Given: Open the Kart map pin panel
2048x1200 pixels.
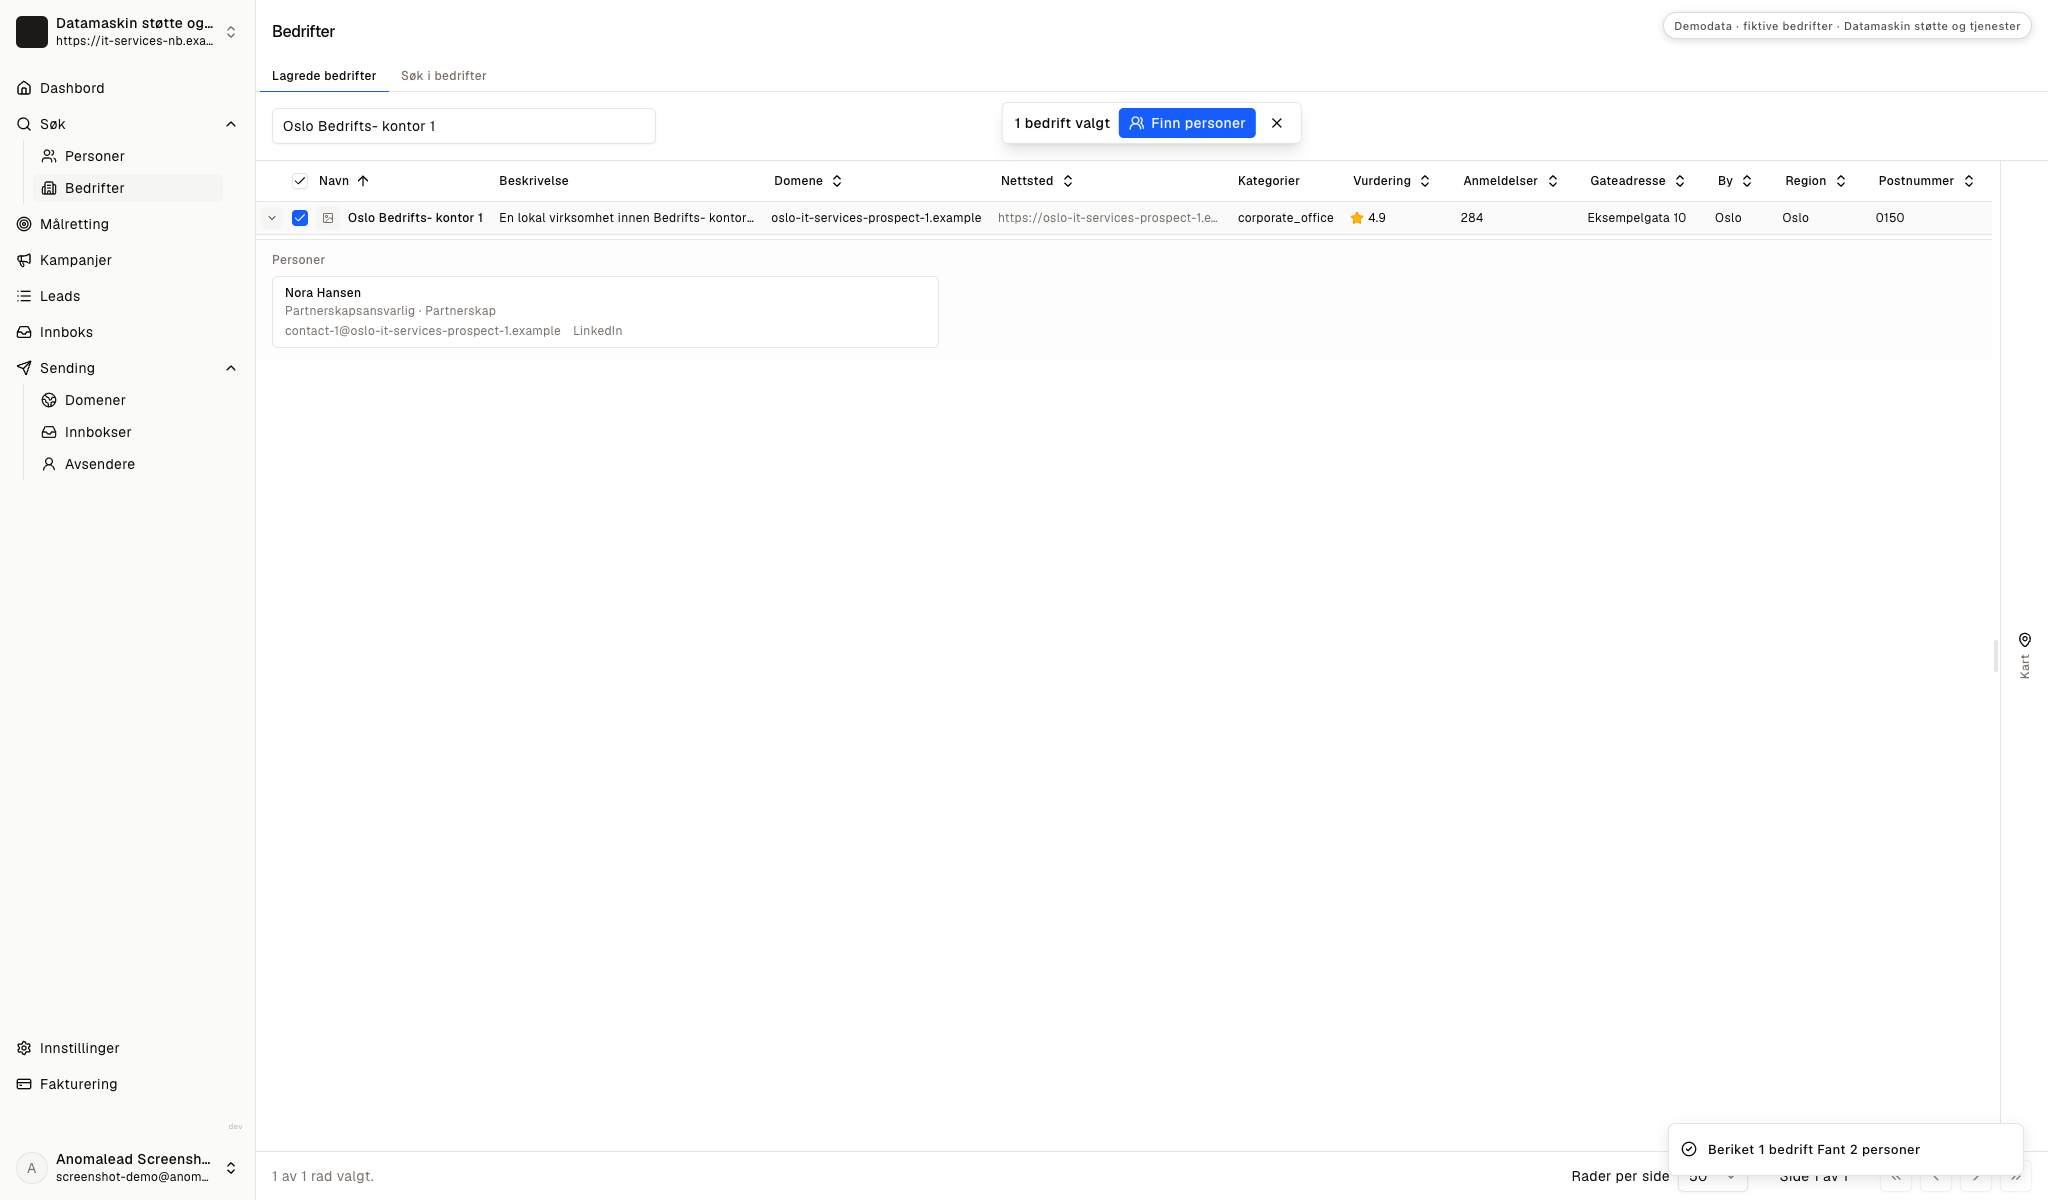Looking at the screenshot, I should click(x=2024, y=655).
